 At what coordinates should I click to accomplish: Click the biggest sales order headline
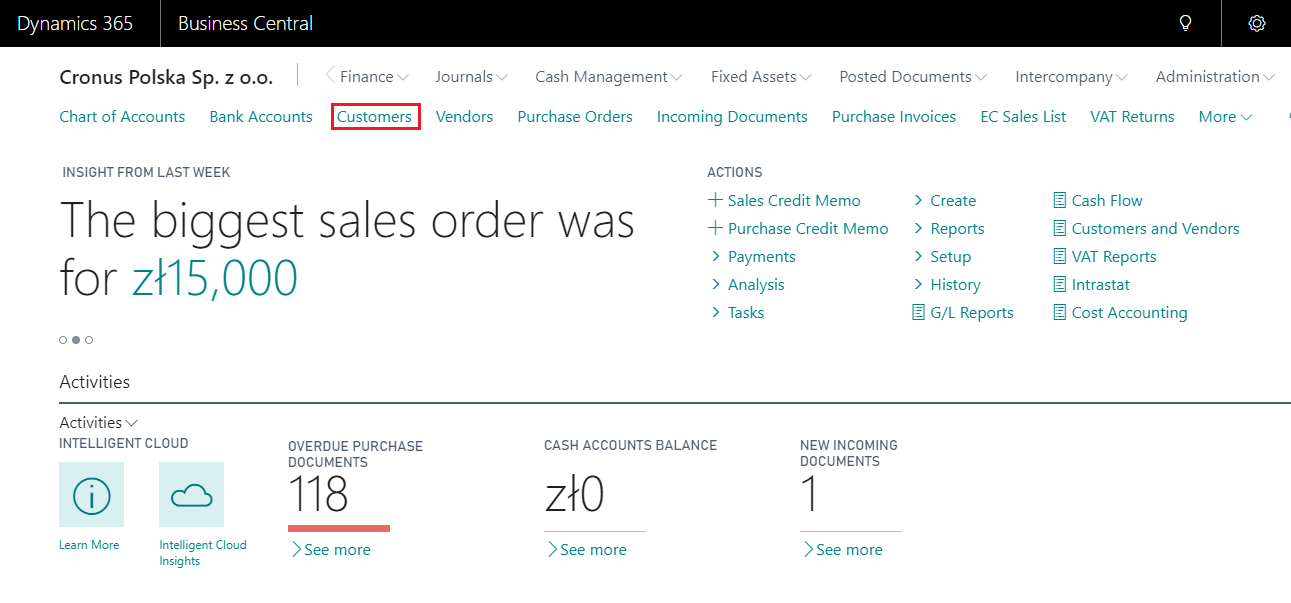point(347,249)
